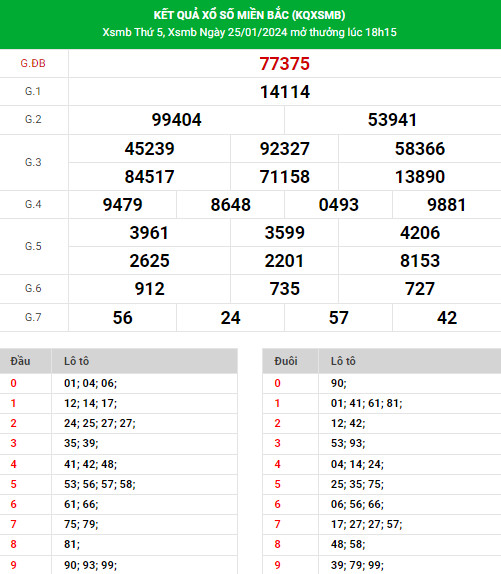Click the green KQXSMB title banner
The image size is (501, 574).
[250, 24]
